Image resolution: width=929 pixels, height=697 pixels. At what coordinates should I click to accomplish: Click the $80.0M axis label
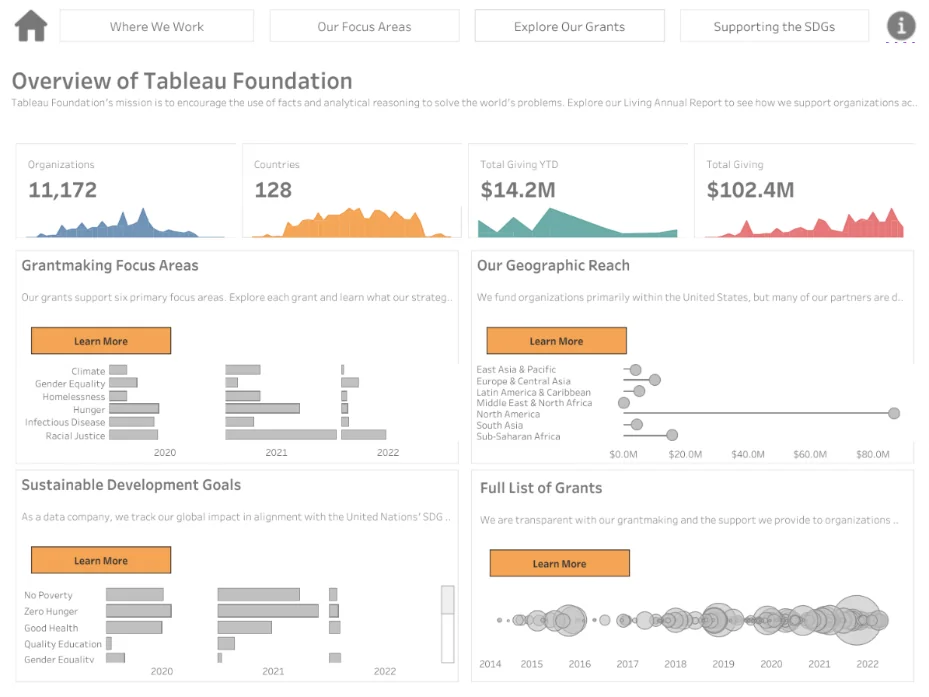[872, 454]
